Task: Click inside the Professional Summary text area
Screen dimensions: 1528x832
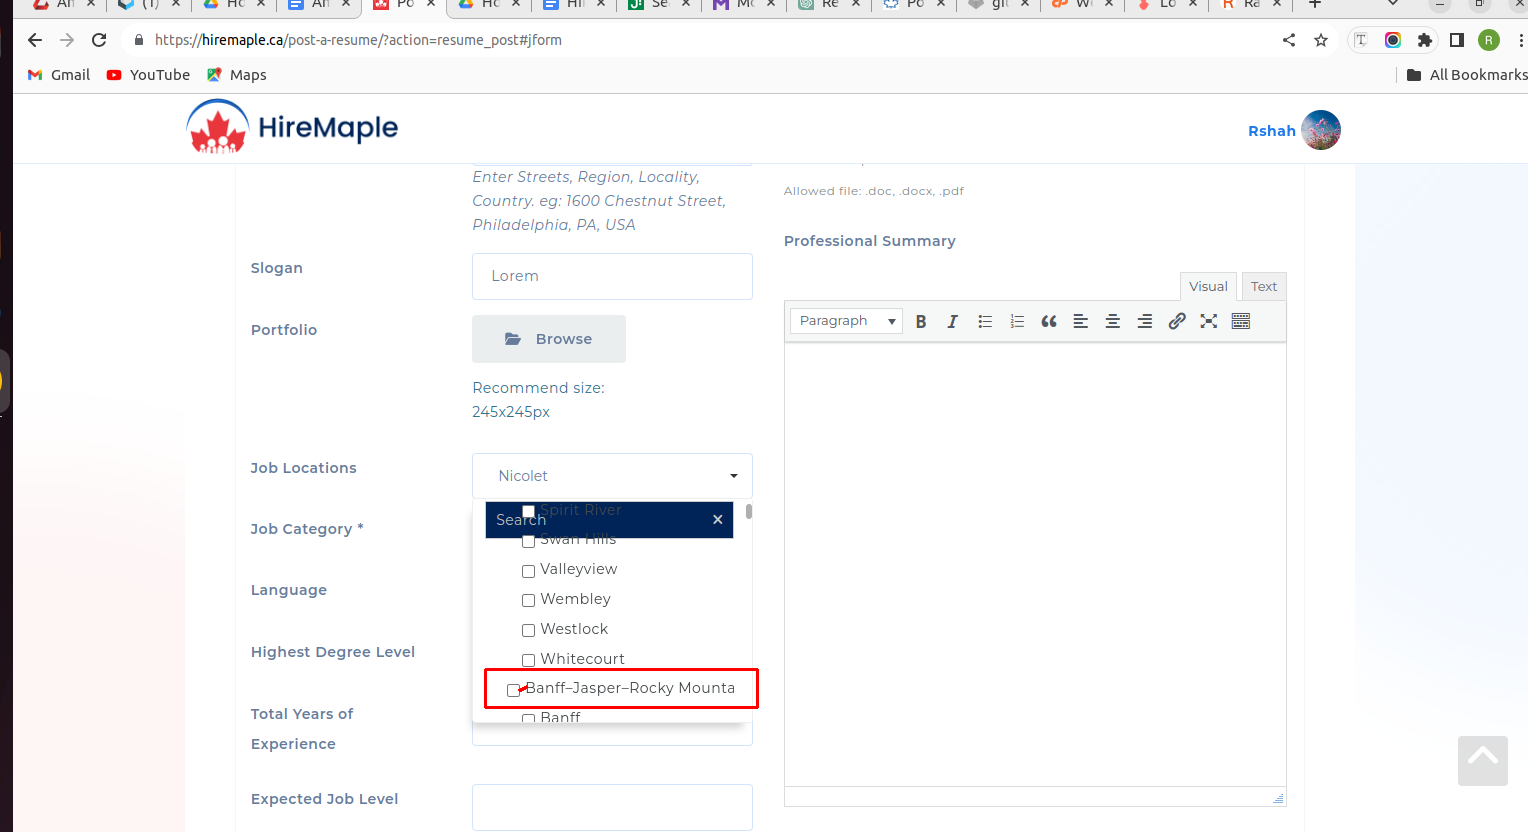Action: click(1035, 565)
